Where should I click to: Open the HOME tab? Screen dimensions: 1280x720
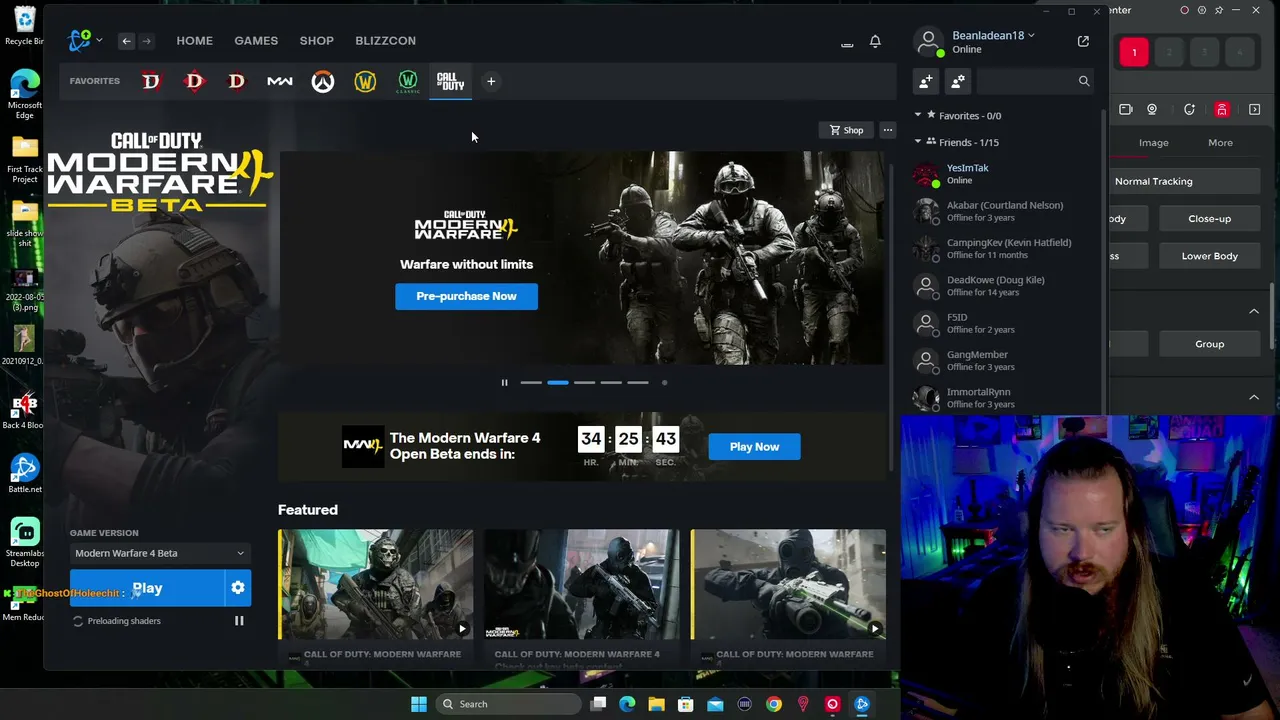click(x=194, y=41)
